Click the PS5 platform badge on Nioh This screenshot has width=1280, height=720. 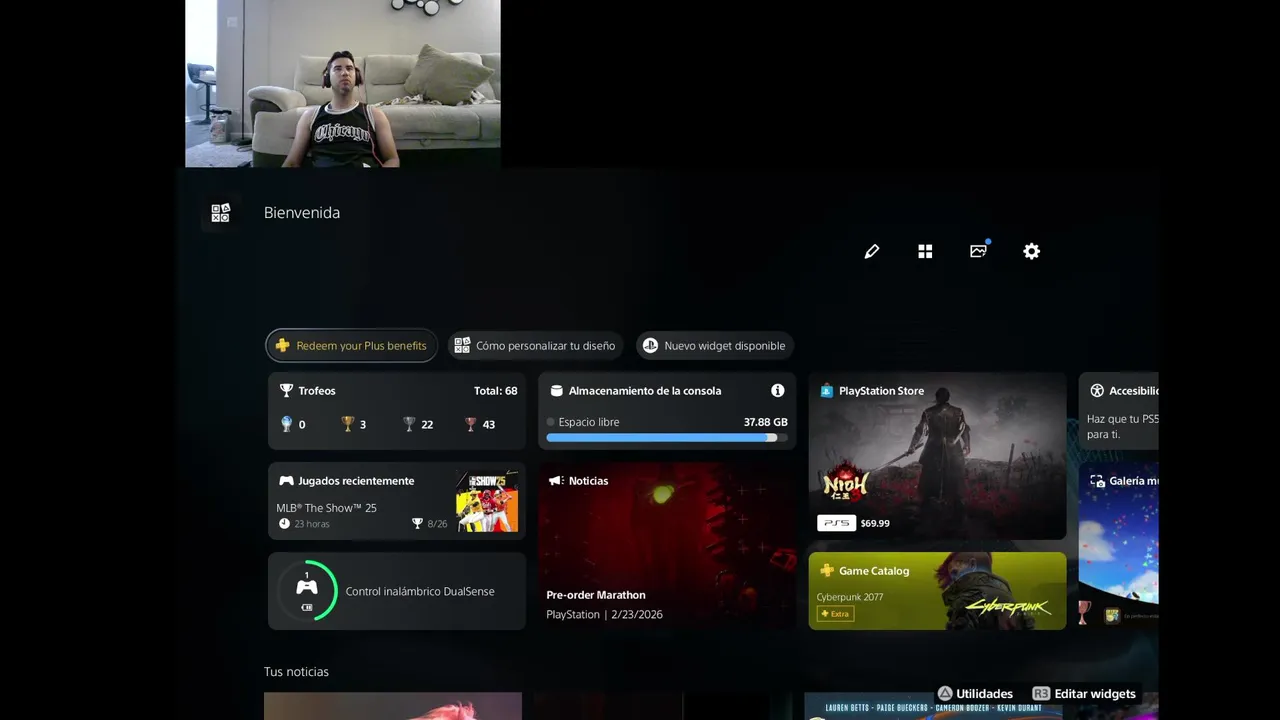point(836,523)
